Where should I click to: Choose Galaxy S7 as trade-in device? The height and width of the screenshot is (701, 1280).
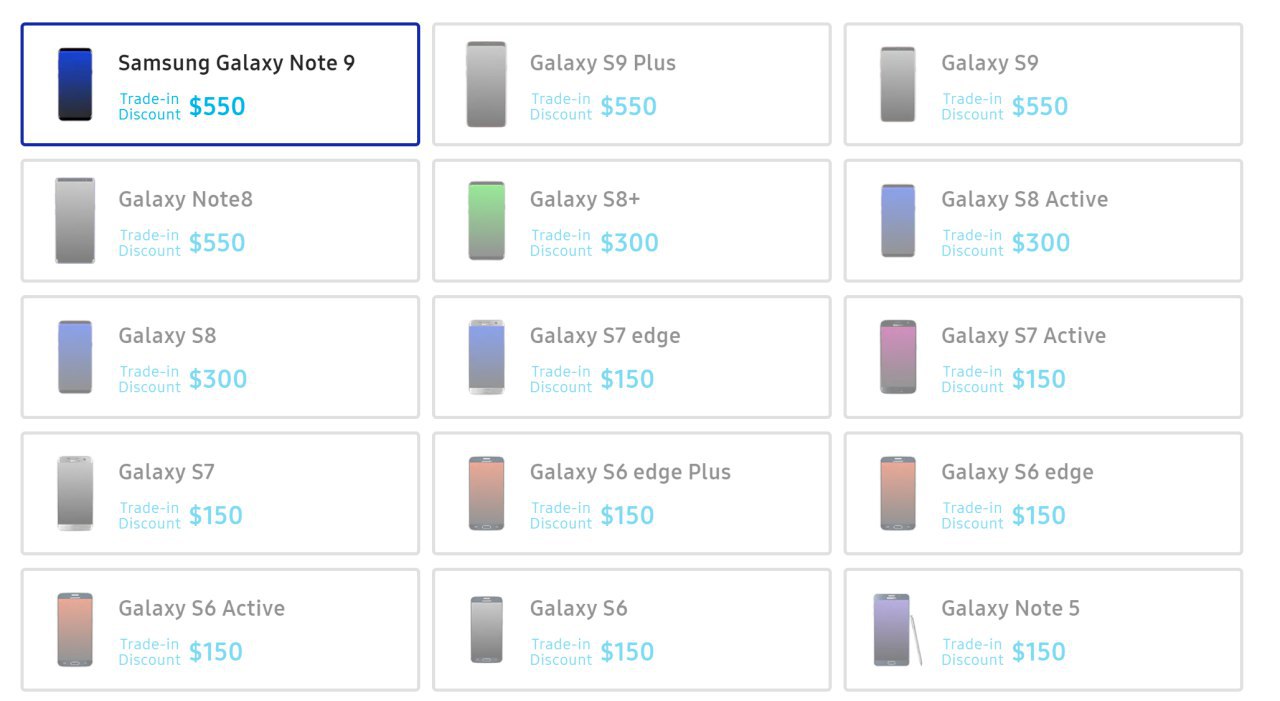[x=220, y=493]
